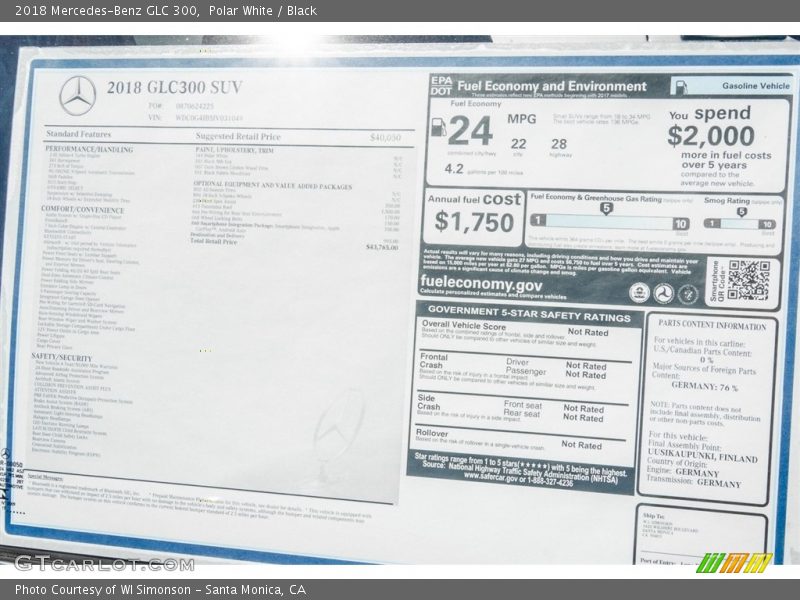Image resolution: width=800 pixels, height=600 pixels.
Task: Click the greenhouse gas rating marker 5
Action: (x=606, y=209)
